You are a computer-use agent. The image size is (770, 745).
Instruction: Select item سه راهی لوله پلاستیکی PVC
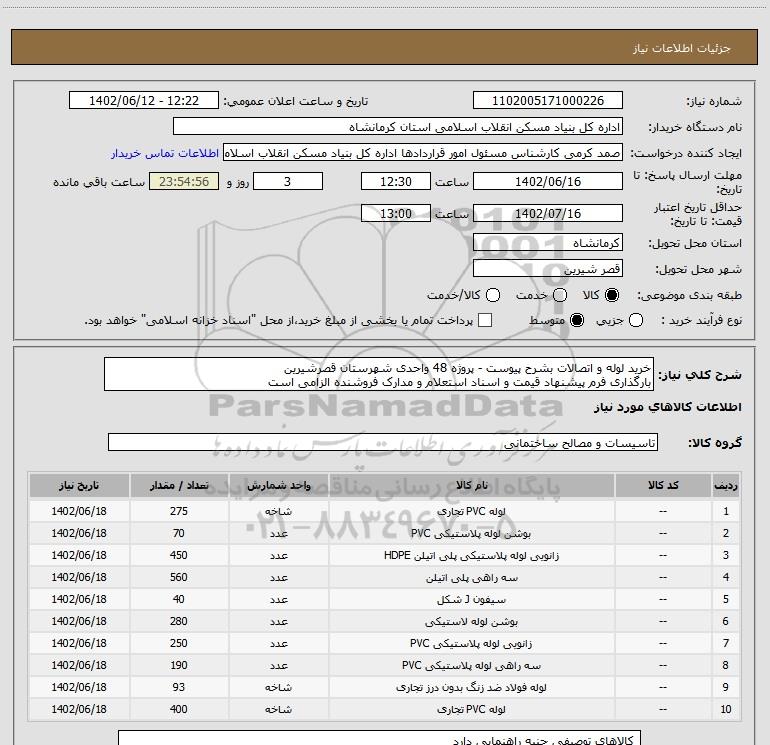point(471,665)
